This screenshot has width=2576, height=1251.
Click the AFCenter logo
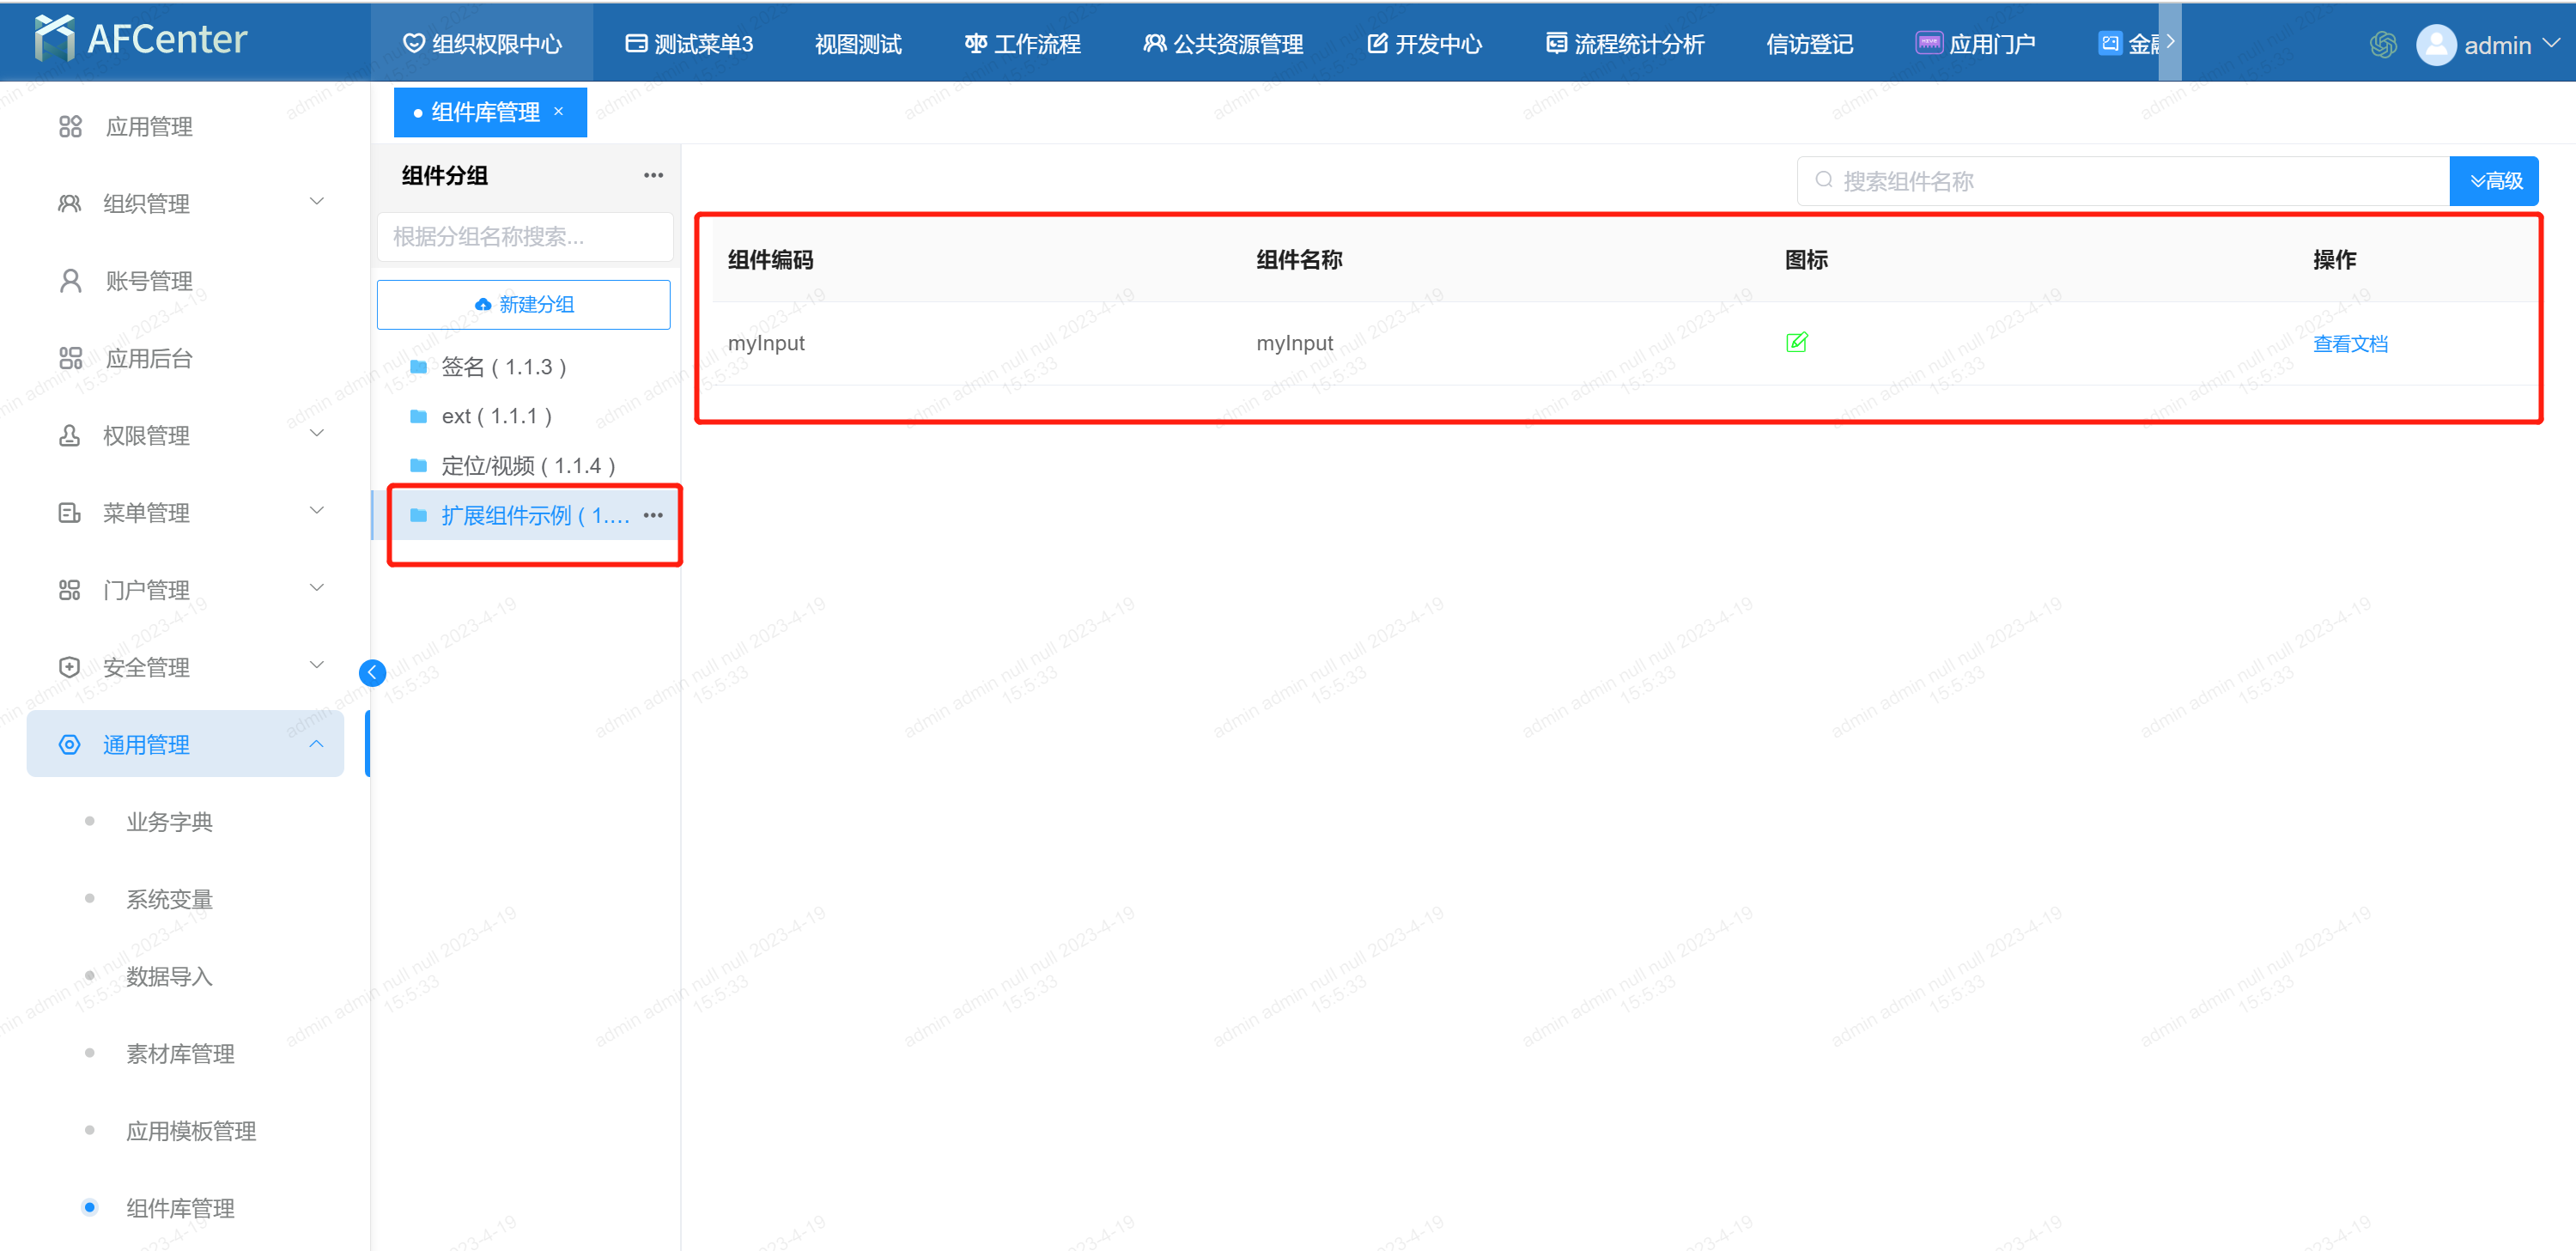coord(141,40)
